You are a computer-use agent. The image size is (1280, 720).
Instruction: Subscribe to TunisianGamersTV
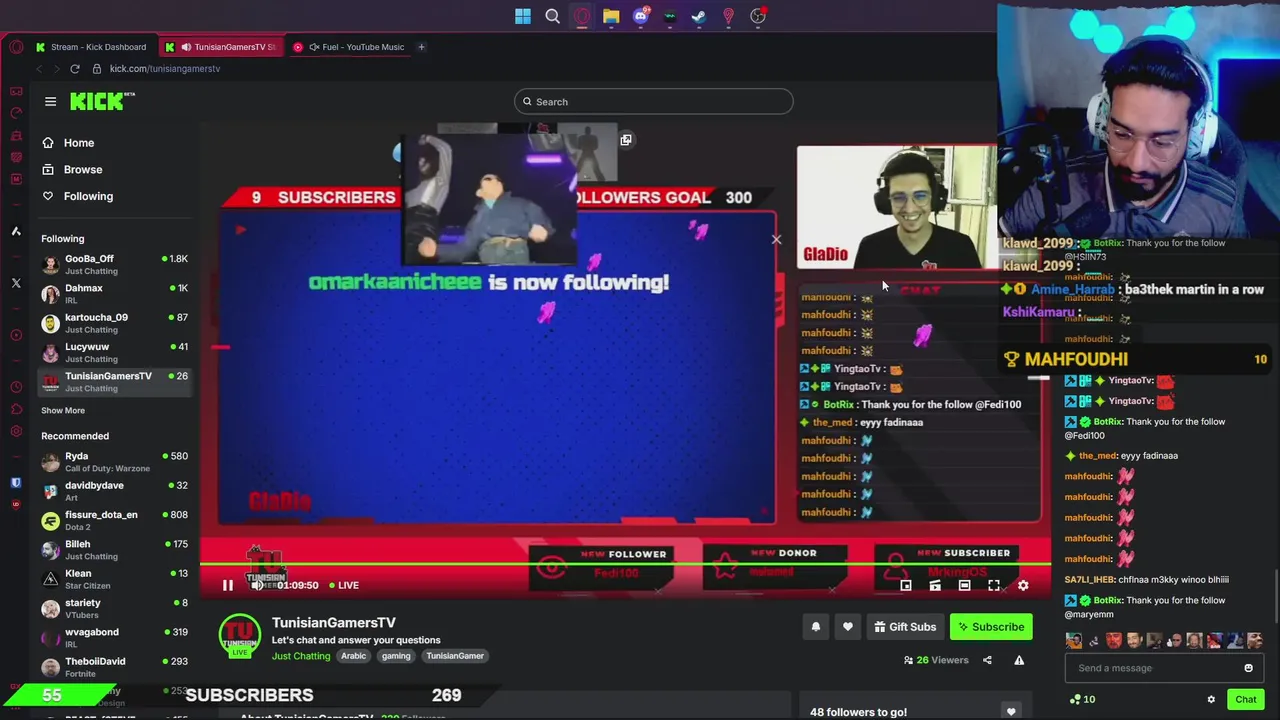pos(990,627)
